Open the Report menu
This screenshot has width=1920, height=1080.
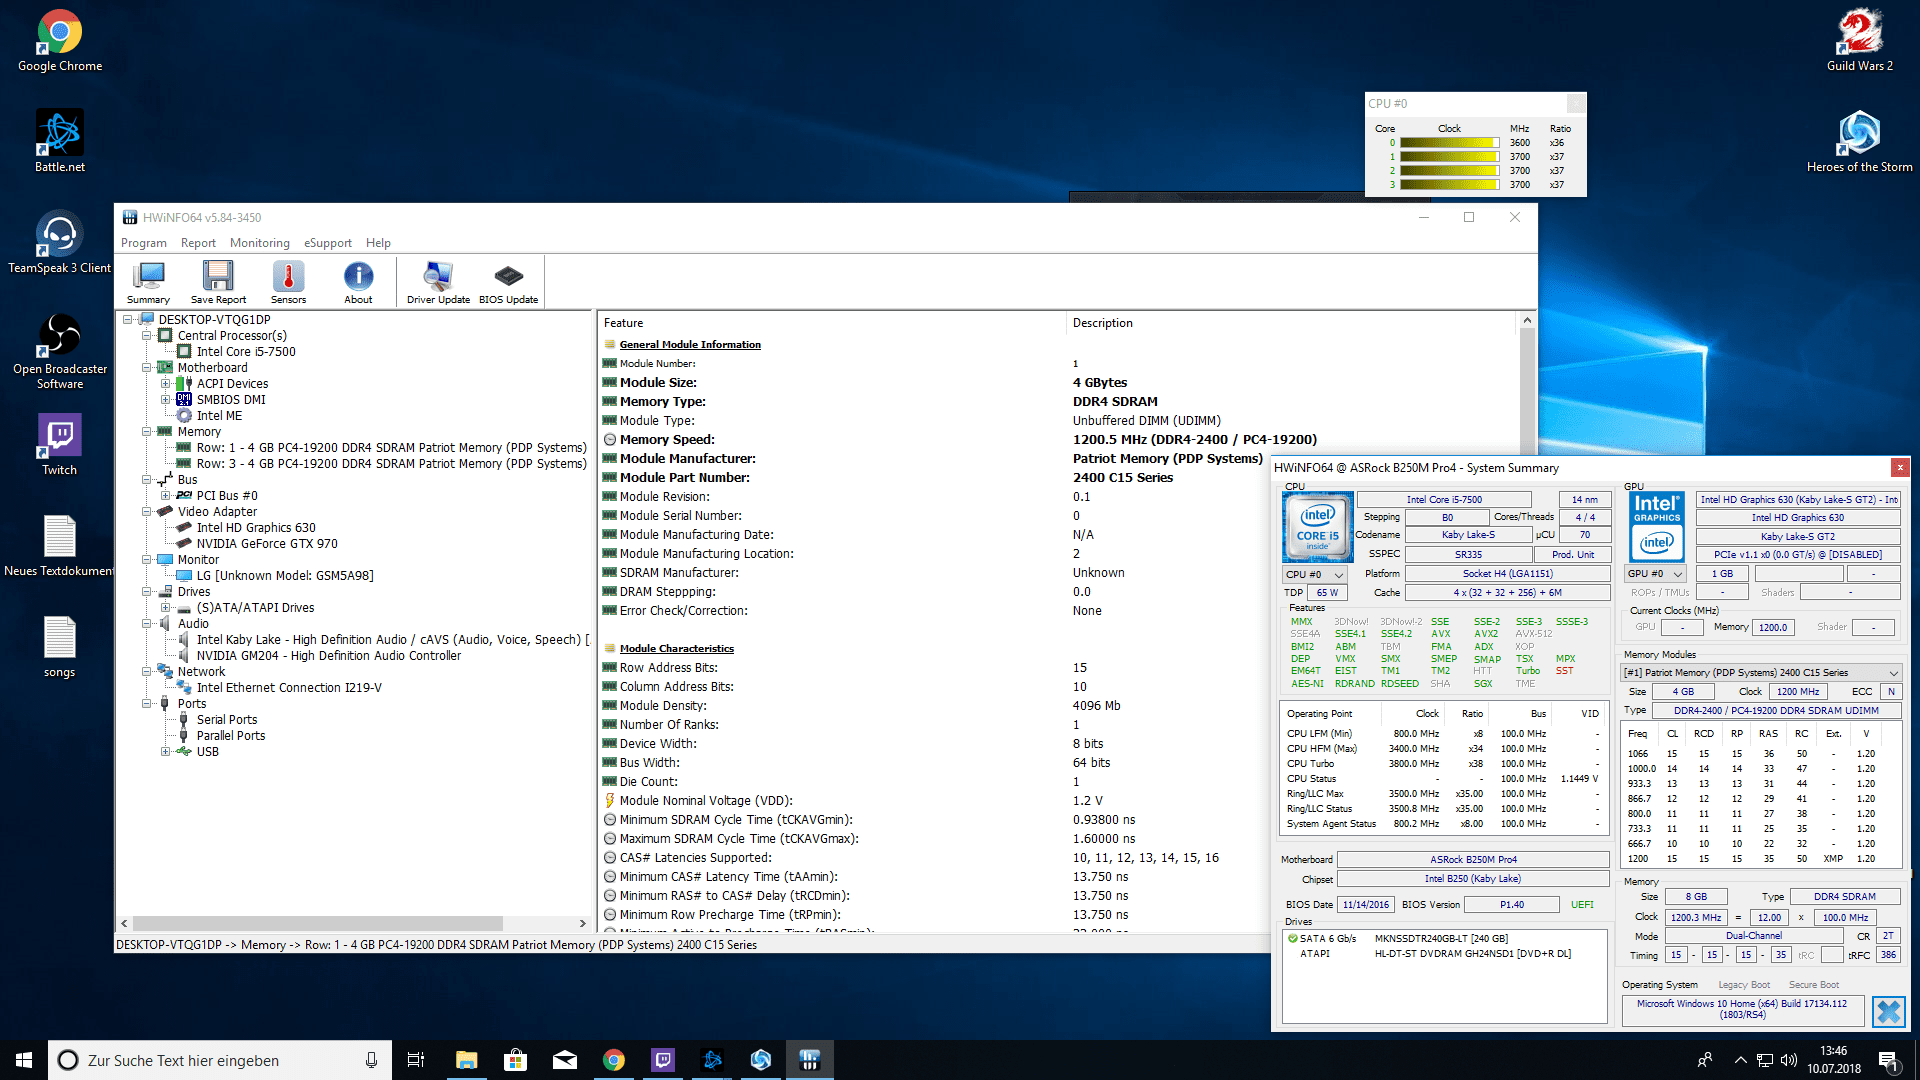(x=198, y=243)
